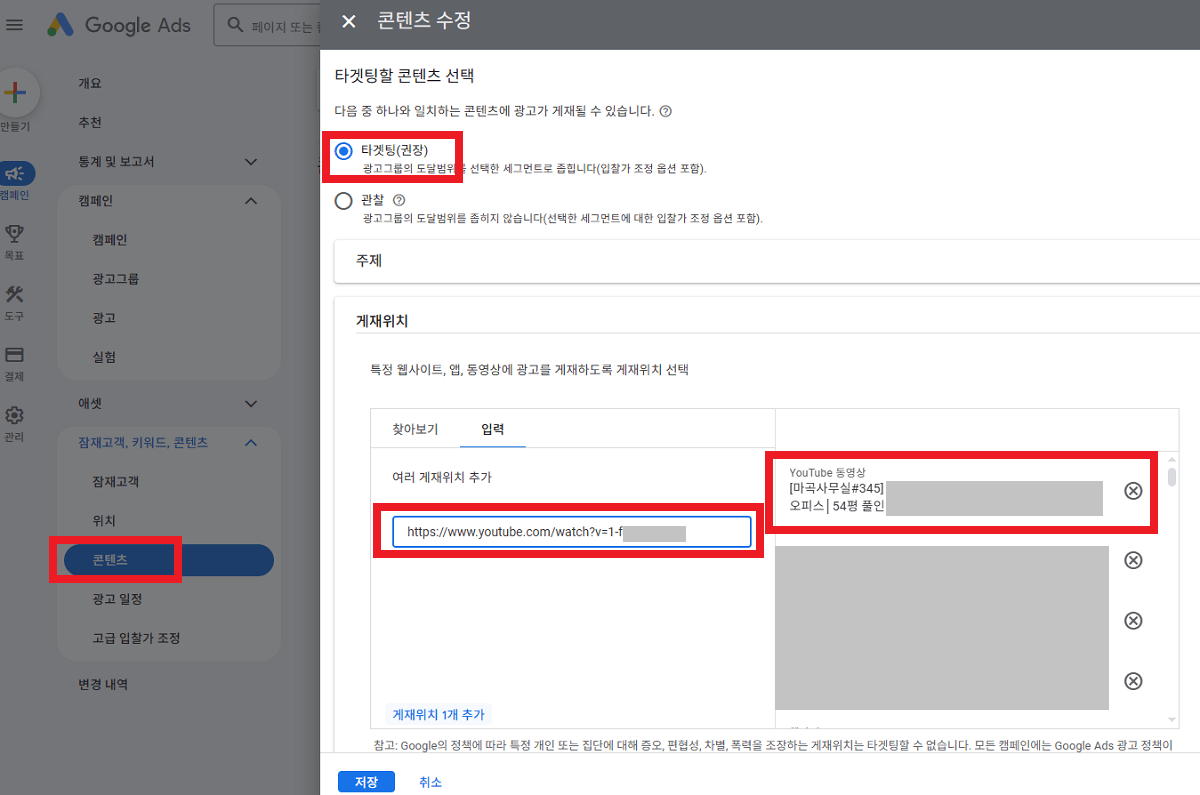1200x795 pixels.
Task: Switch to the 찾아보기 tab
Action: (414, 428)
